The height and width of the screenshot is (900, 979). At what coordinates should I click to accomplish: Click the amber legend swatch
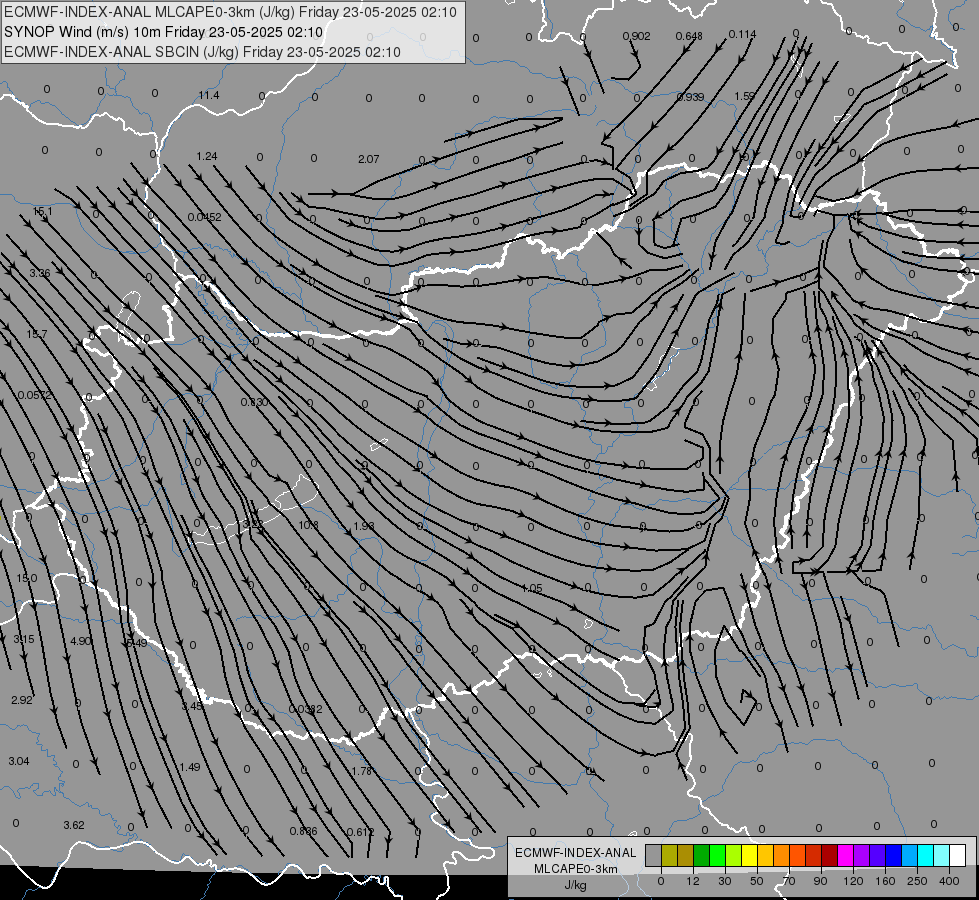click(766, 855)
